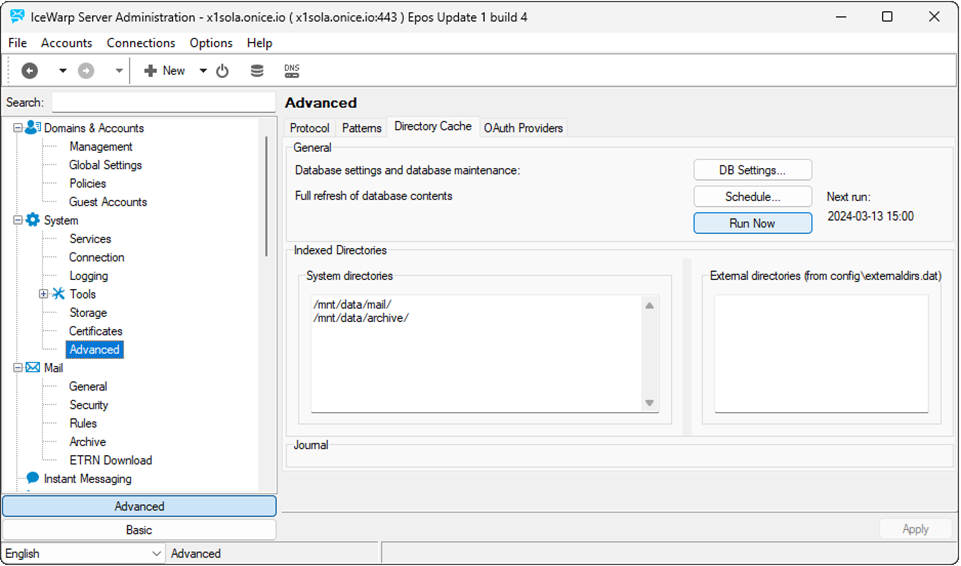Click the Schedule... button

click(753, 197)
